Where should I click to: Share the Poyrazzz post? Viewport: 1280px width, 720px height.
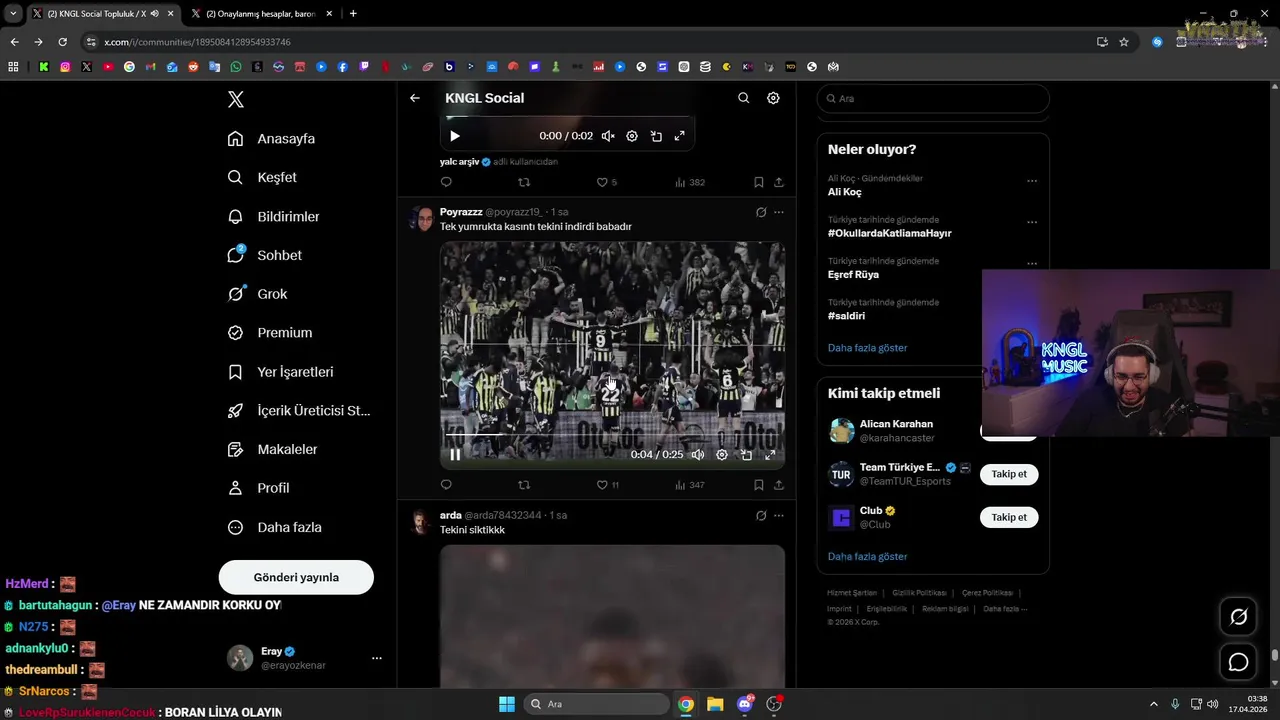779,485
